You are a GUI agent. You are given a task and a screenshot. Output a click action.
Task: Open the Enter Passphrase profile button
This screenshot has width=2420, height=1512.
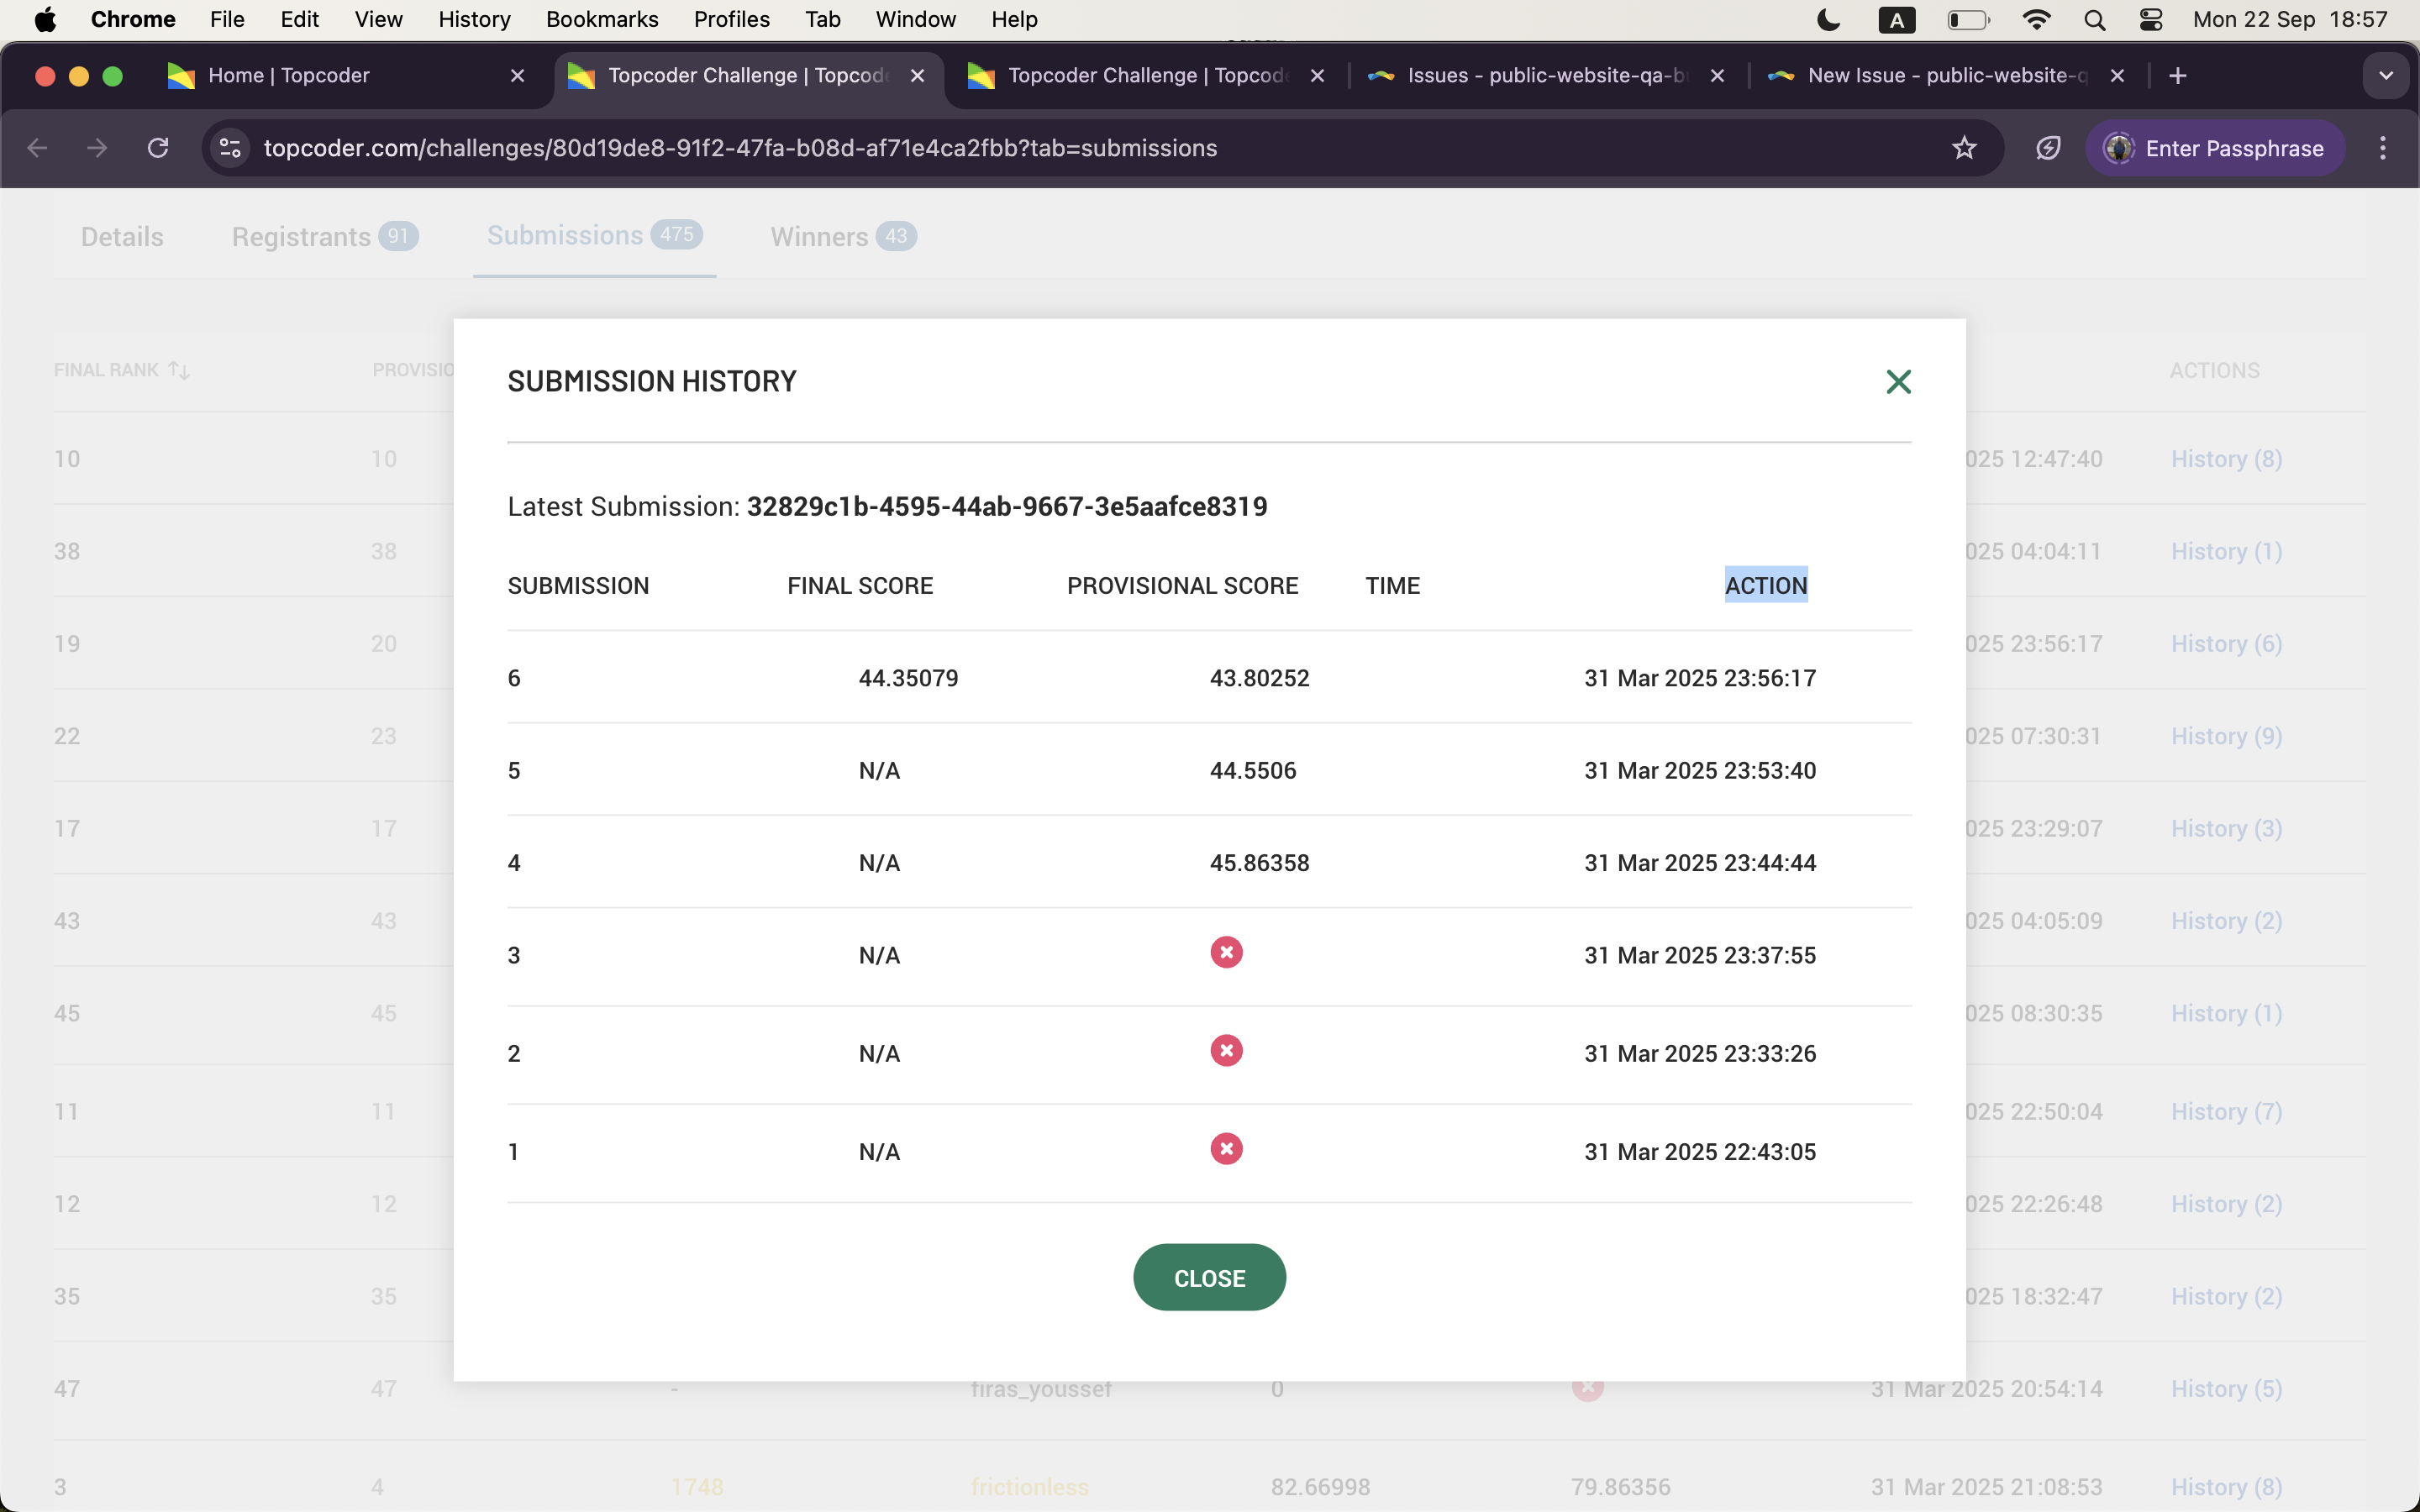[2214, 148]
